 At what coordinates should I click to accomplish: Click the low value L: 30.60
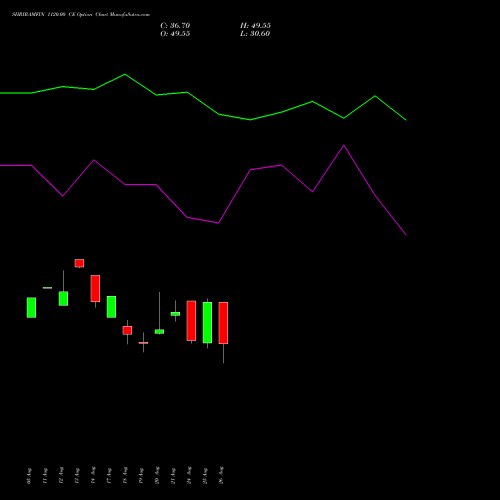[255, 34]
